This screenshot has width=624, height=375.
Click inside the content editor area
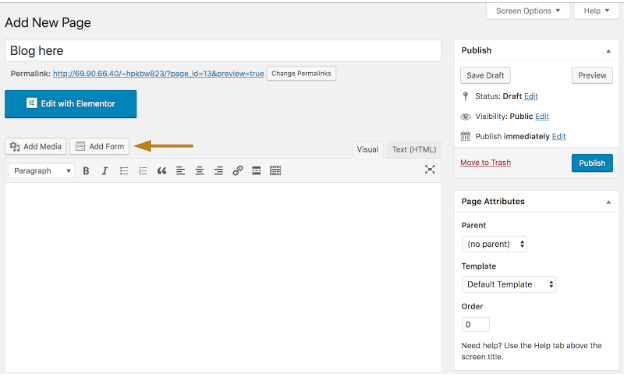coord(223,277)
